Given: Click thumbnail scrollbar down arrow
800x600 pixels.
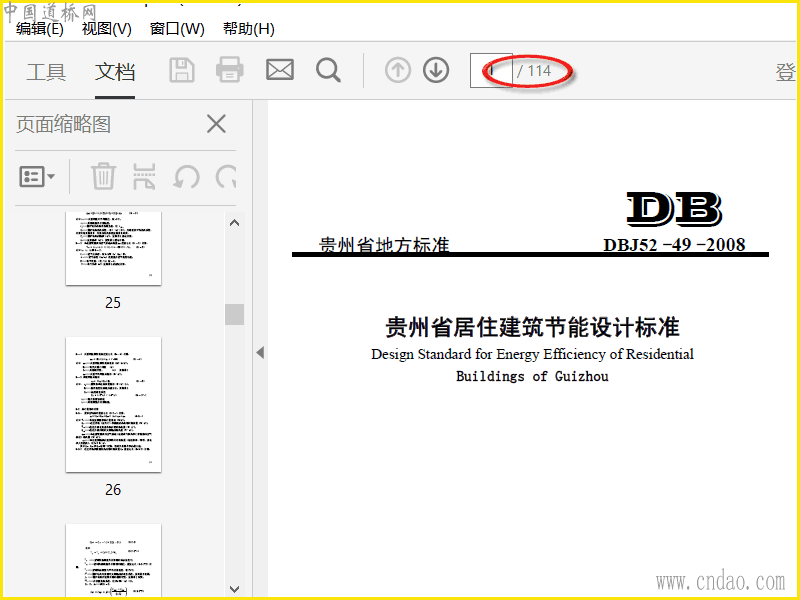Looking at the screenshot, I should coord(235,589).
